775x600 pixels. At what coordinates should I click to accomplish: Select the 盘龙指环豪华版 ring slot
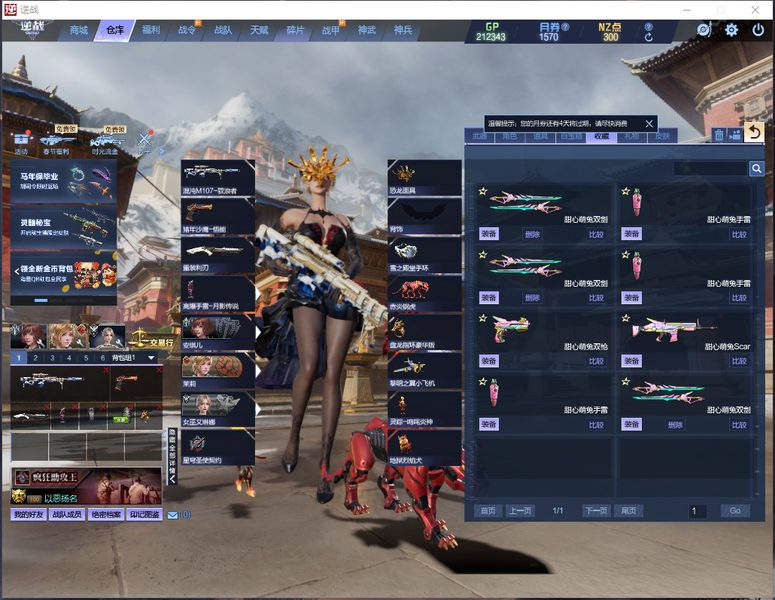pyautogui.click(x=425, y=332)
